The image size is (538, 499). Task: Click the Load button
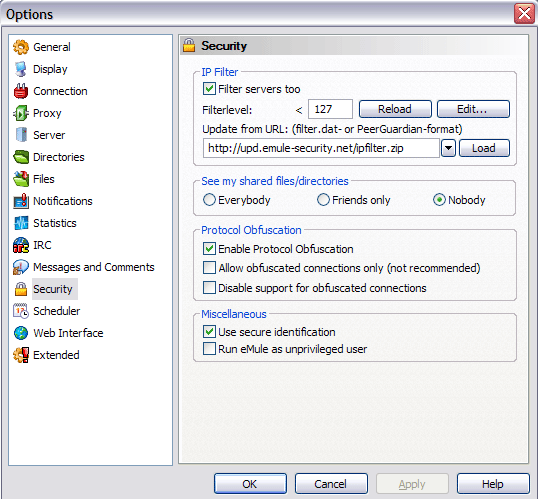pos(484,148)
